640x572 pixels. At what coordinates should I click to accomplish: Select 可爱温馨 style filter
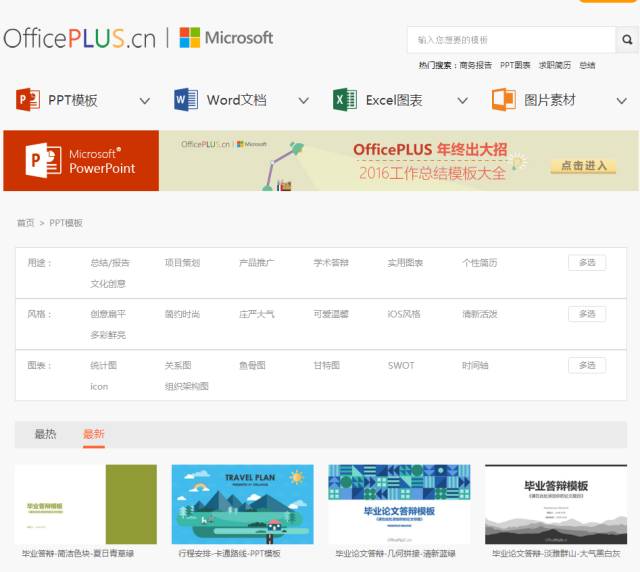pos(331,314)
